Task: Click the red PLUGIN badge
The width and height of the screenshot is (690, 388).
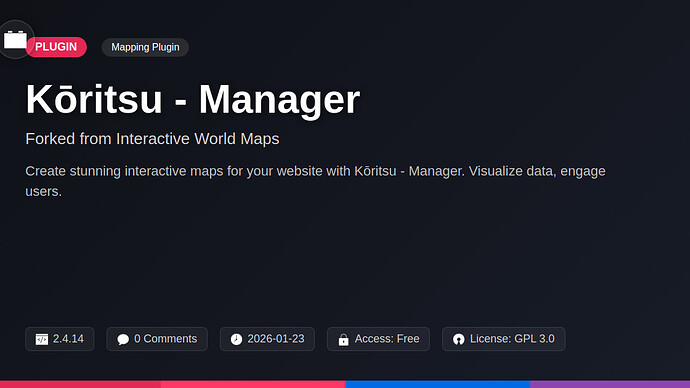Action: tap(56, 47)
